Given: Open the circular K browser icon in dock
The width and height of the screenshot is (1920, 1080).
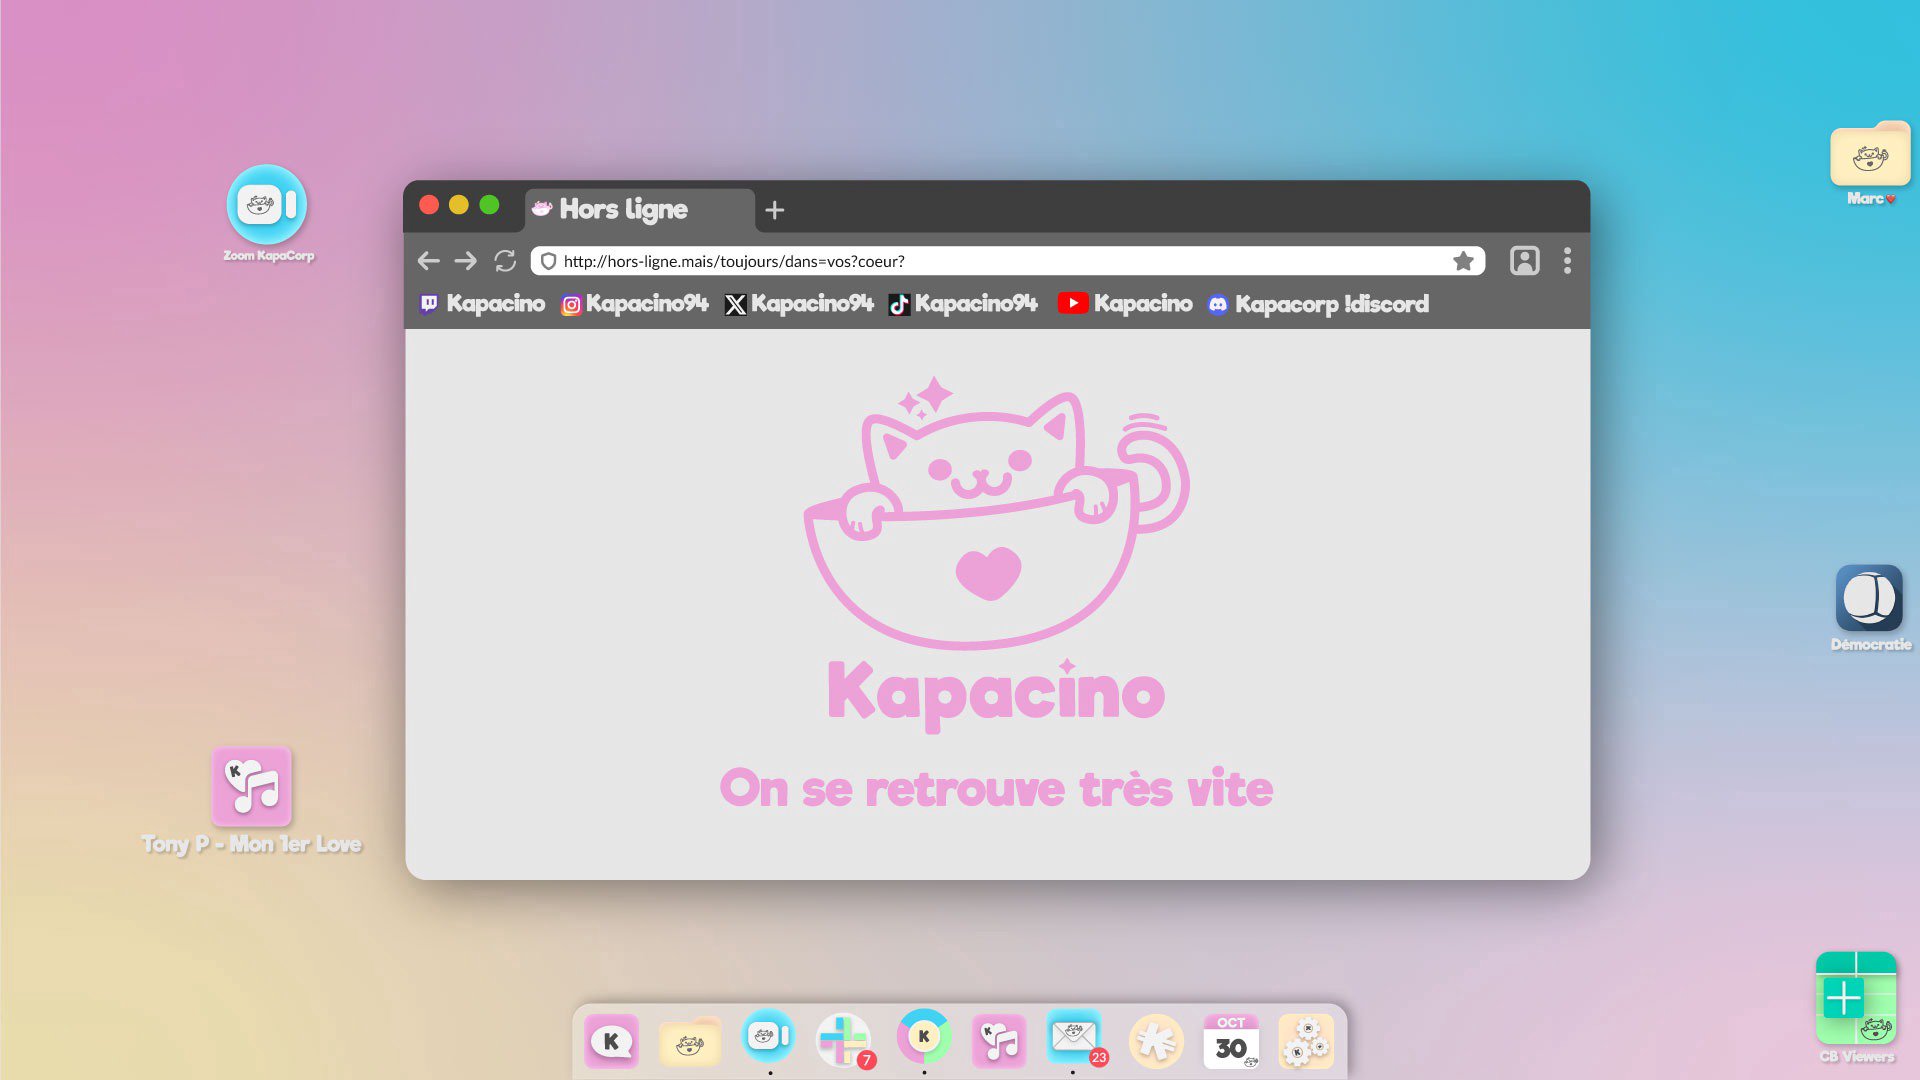Looking at the screenshot, I should [x=924, y=1036].
